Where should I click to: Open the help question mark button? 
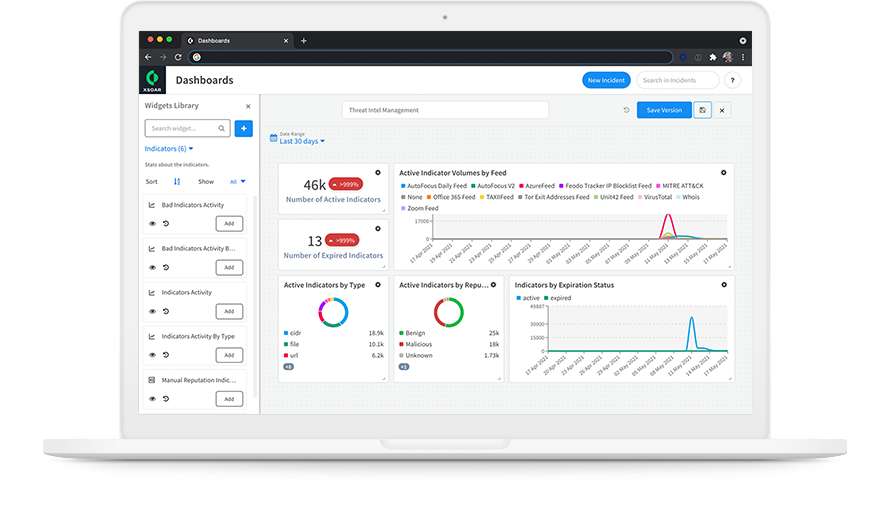732,80
